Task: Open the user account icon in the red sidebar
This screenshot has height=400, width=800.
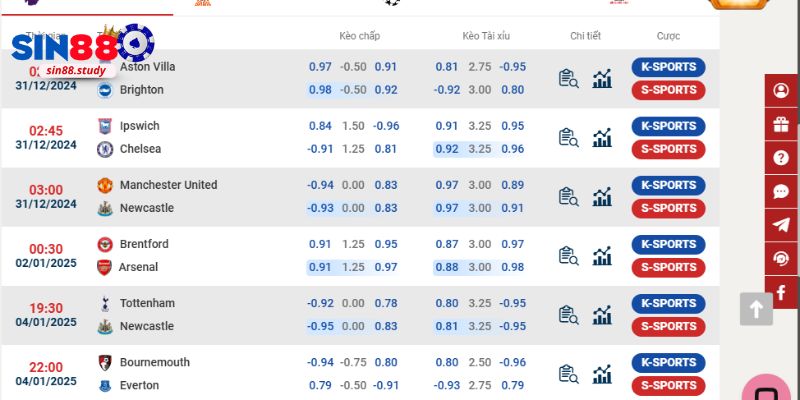Action: pos(781,91)
